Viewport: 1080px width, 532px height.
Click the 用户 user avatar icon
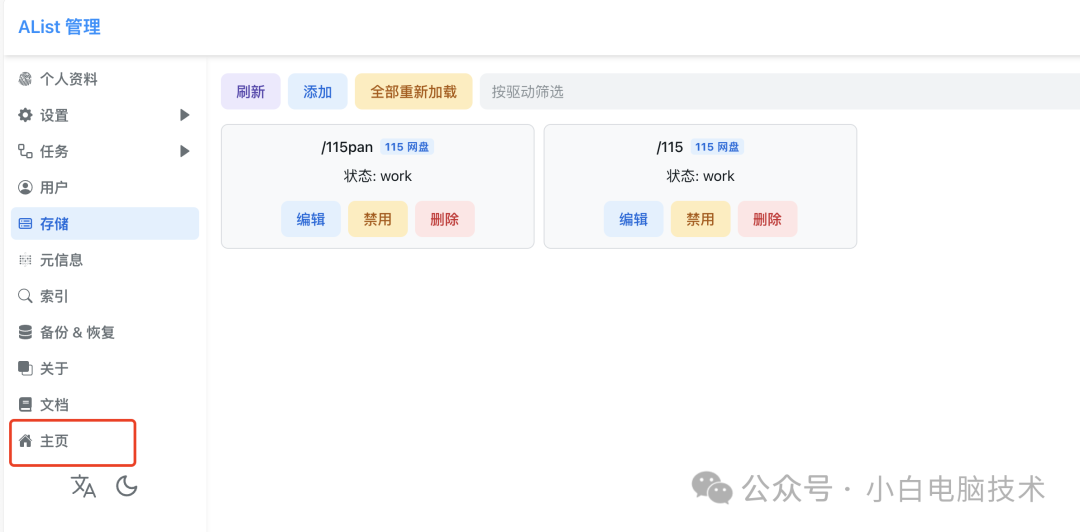pos(25,187)
